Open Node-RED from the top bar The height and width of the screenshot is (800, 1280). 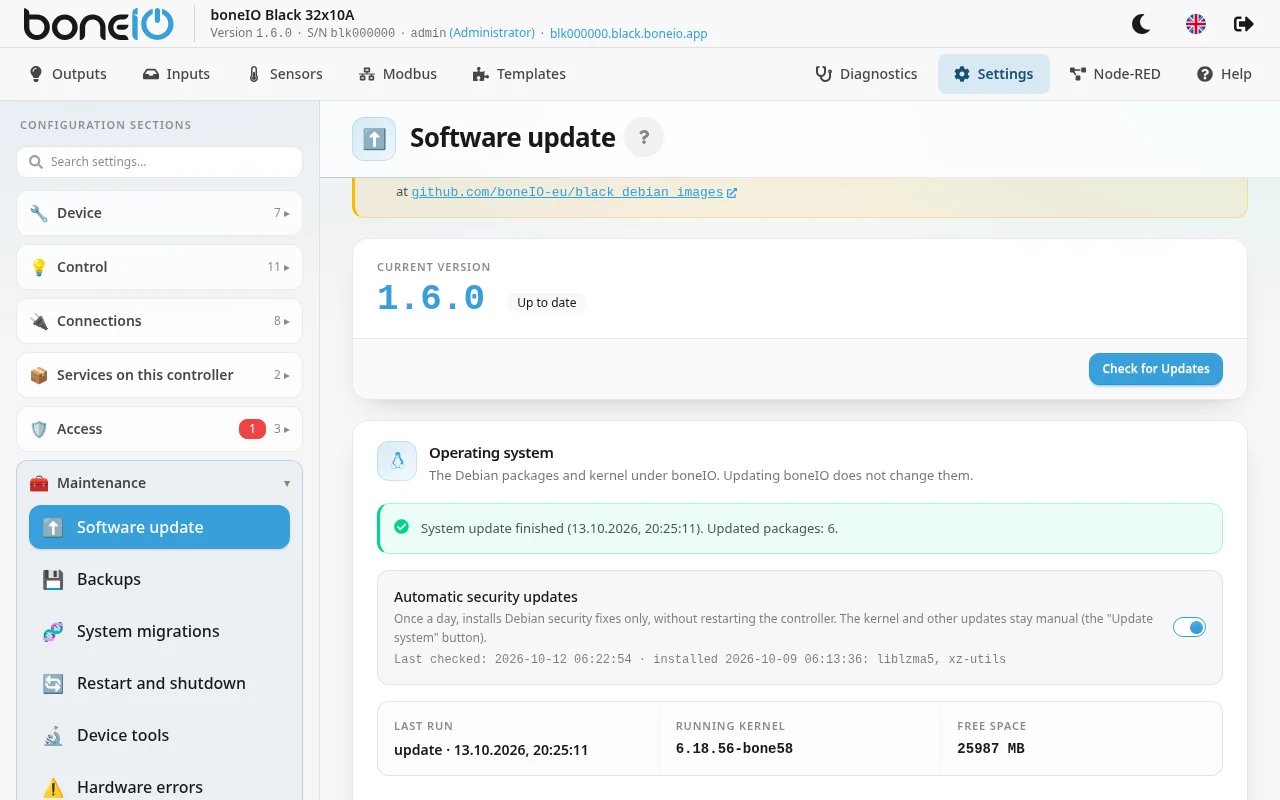(x=1115, y=74)
